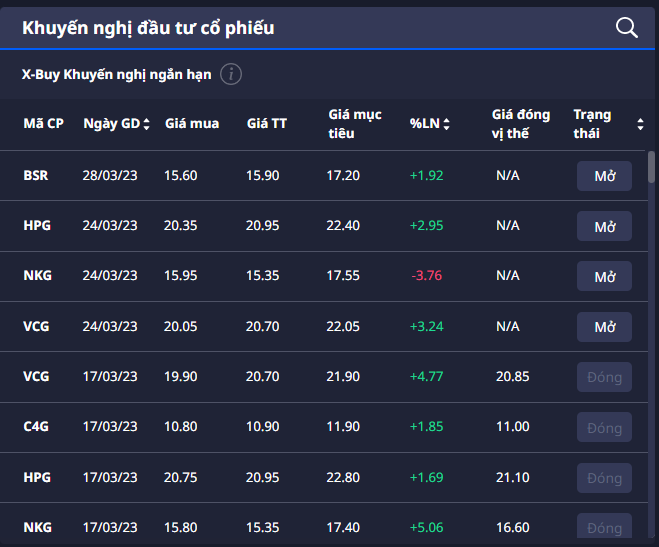Image resolution: width=659 pixels, height=547 pixels.
Task: Click Đóng button for VCG 17/03/23 row
Action: (604, 377)
